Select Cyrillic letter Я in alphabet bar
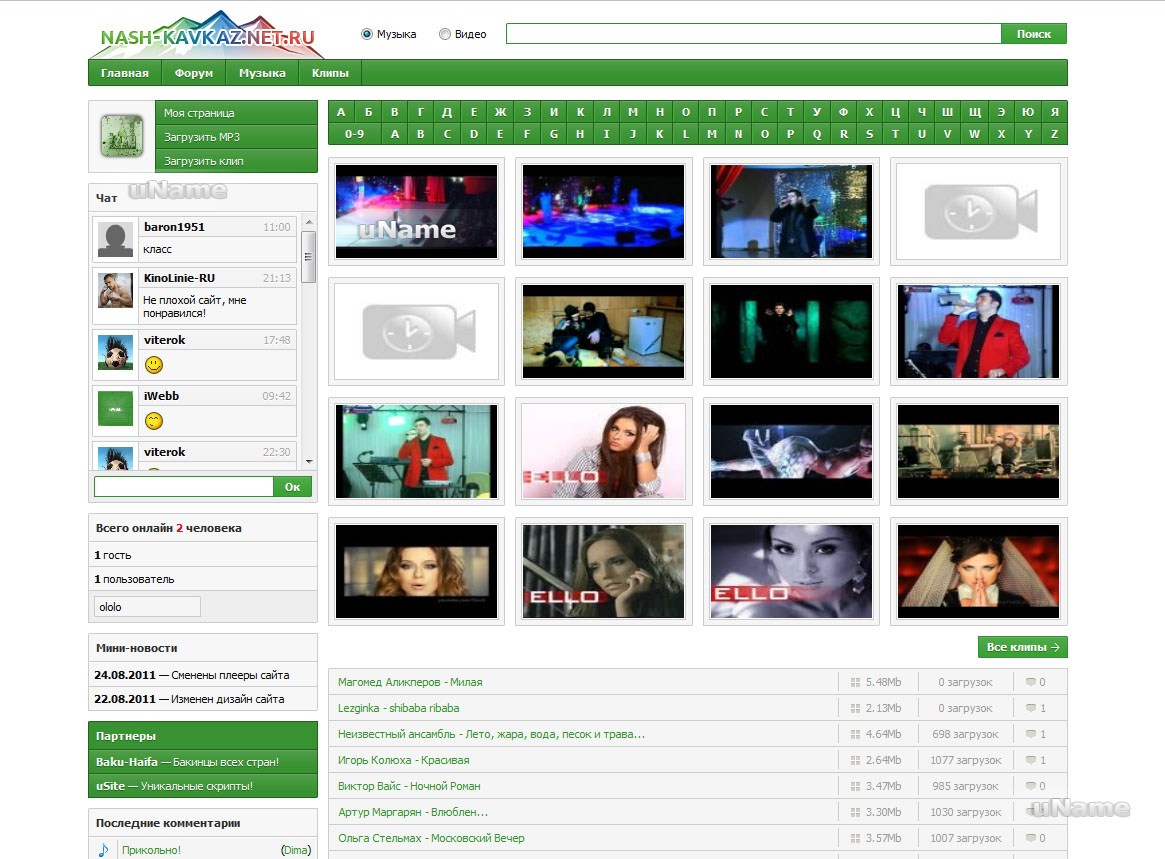The width and height of the screenshot is (1165, 859). point(1054,111)
